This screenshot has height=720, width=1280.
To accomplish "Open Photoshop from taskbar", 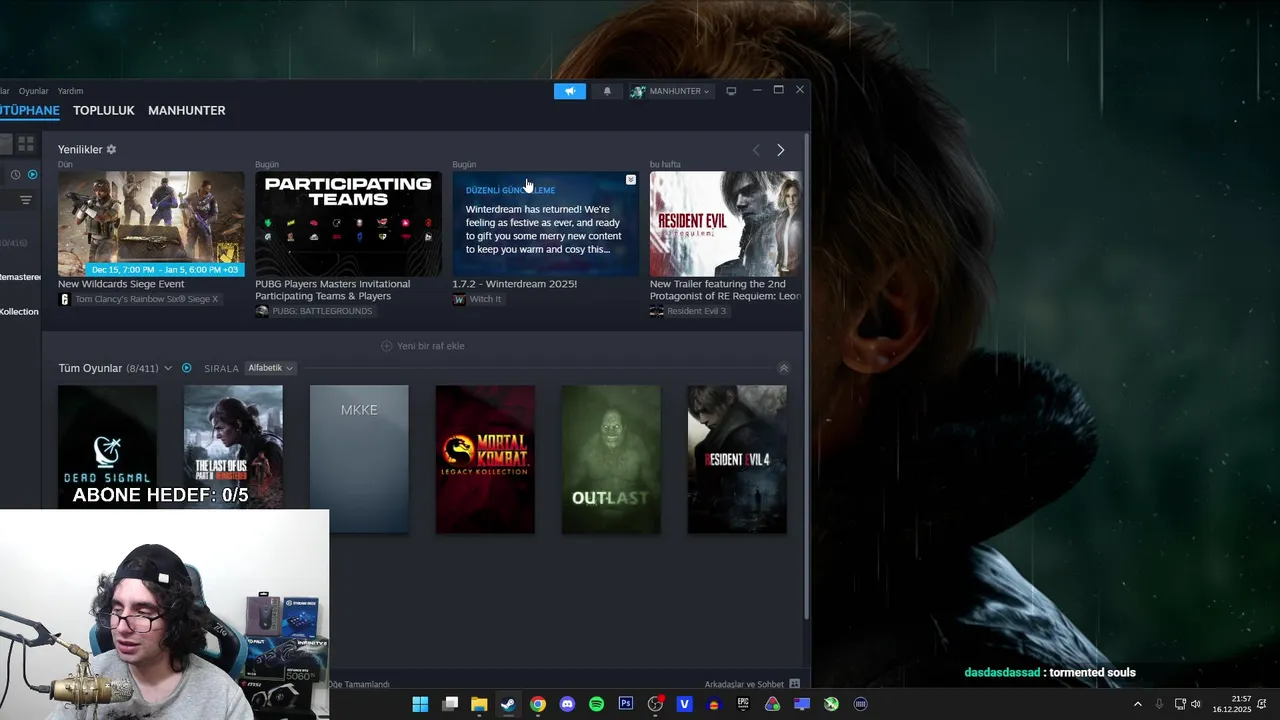I will click(626, 704).
